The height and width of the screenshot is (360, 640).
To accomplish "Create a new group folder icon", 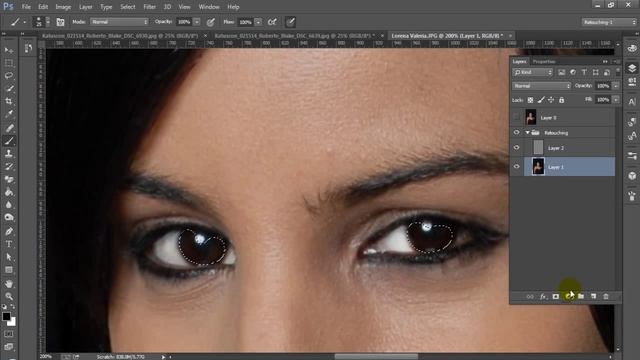I will 581,296.
